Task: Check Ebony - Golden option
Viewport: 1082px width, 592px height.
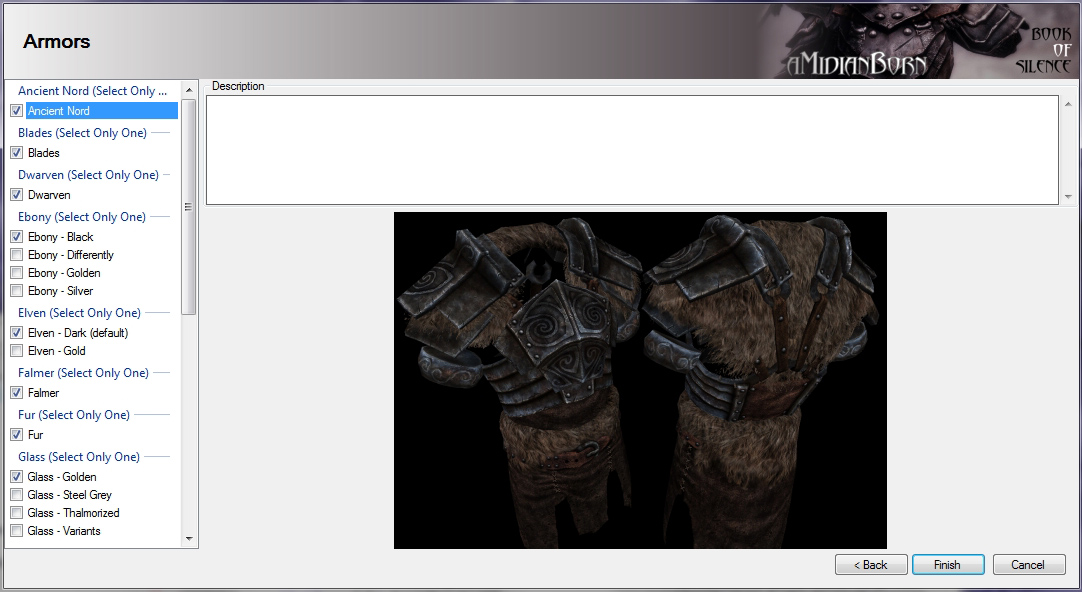Action: [x=17, y=273]
